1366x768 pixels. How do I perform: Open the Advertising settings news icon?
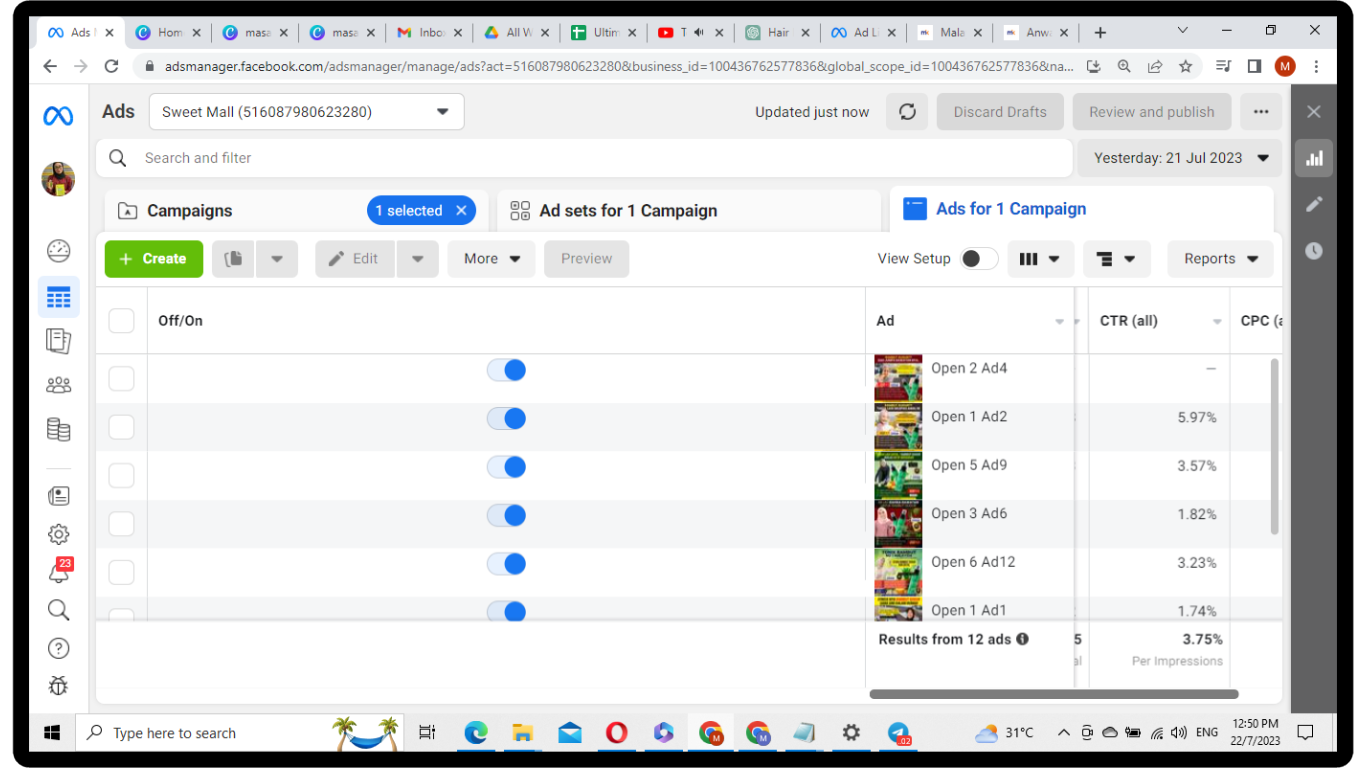[58, 495]
